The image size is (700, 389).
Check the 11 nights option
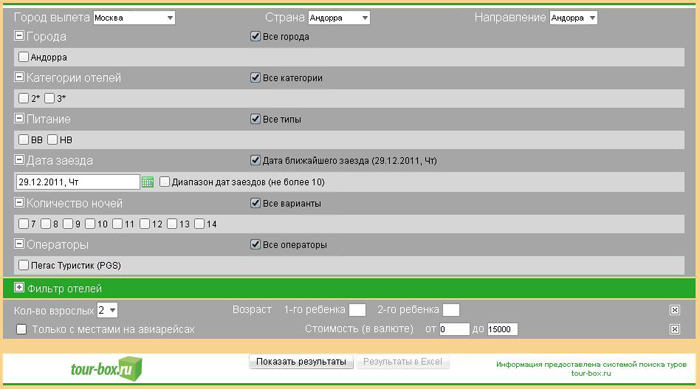pyautogui.click(x=117, y=223)
